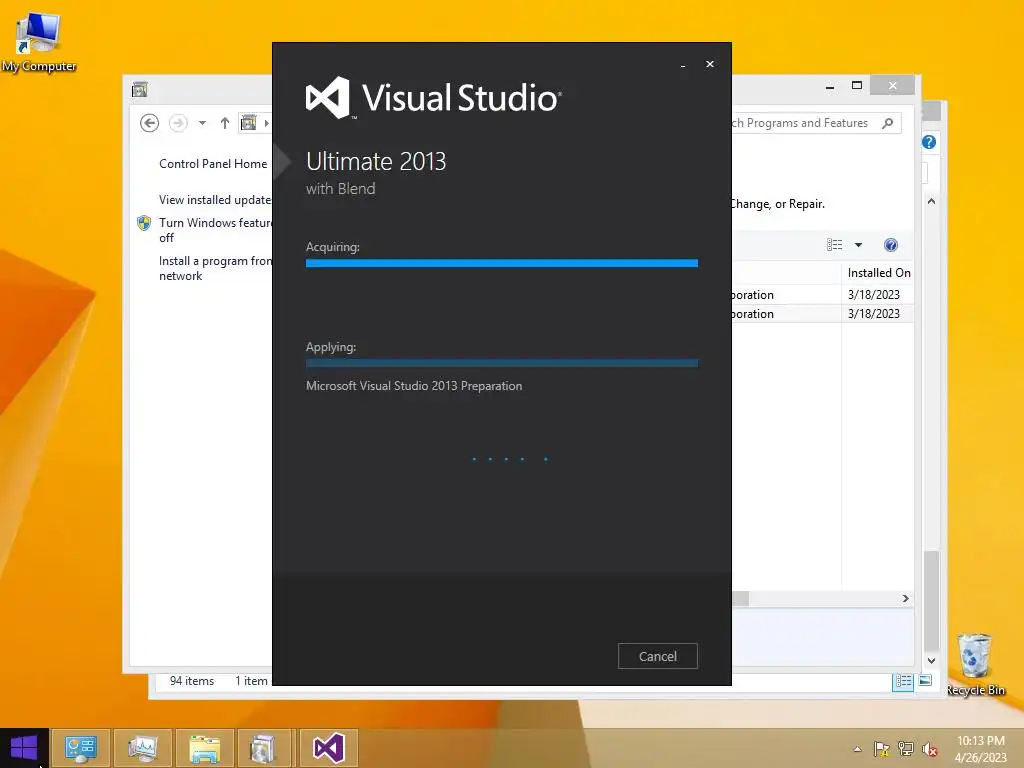Open My Computer desktop icon
Viewport: 1024px width, 768px height.
point(39,41)
